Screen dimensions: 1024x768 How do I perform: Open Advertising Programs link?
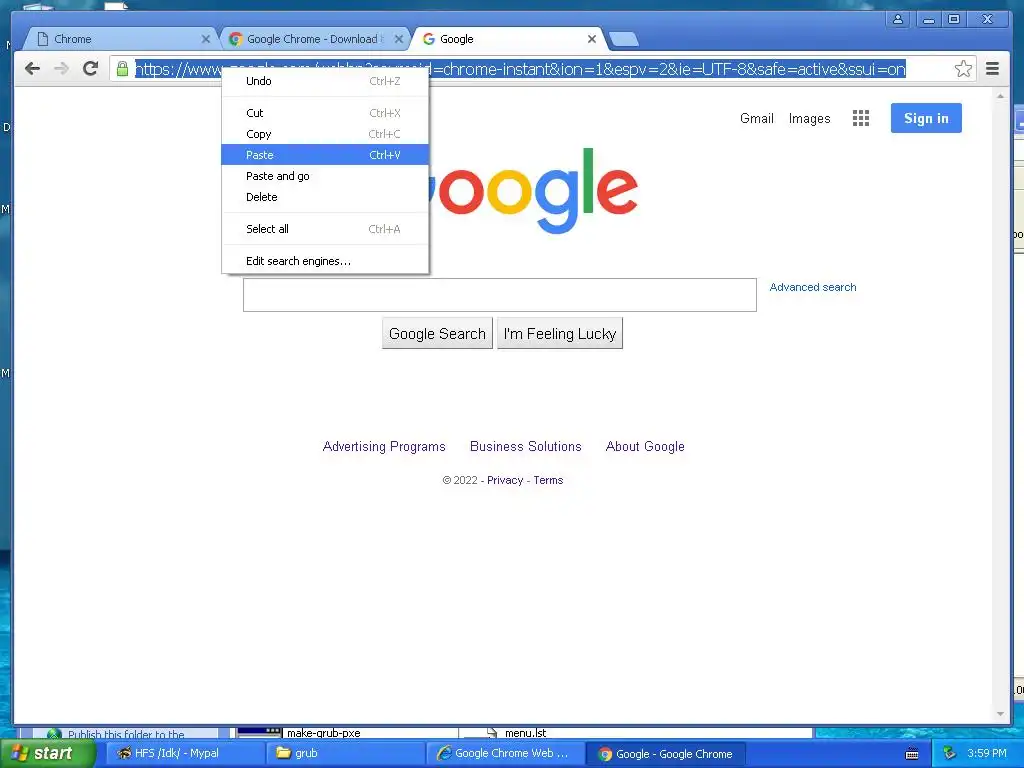pos(384,446)
